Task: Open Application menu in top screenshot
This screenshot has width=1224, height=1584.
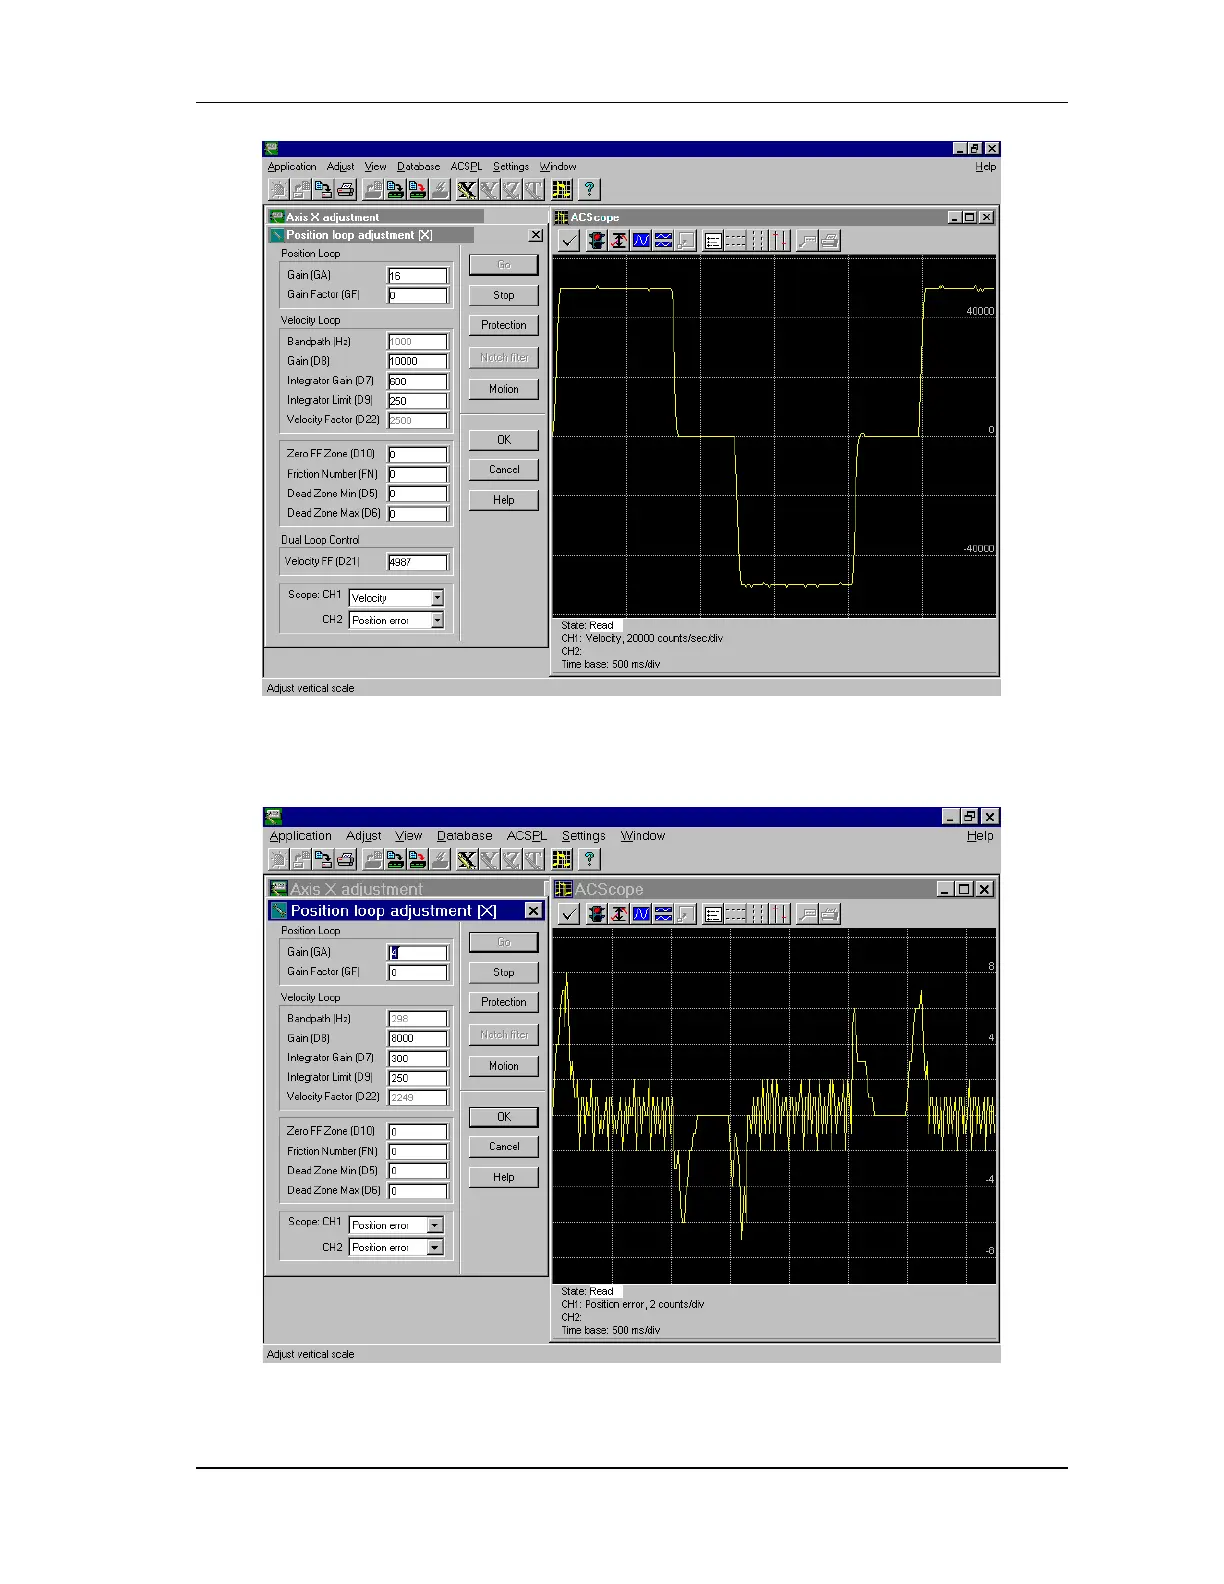Action: tap(292, 167)
